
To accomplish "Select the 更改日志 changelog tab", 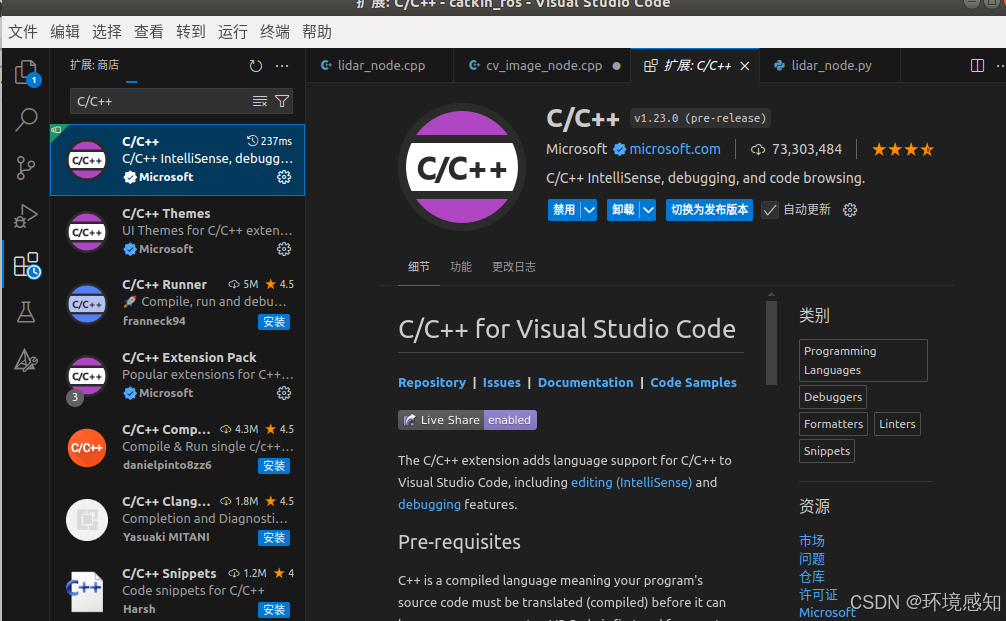I will (x=513, y=267).
